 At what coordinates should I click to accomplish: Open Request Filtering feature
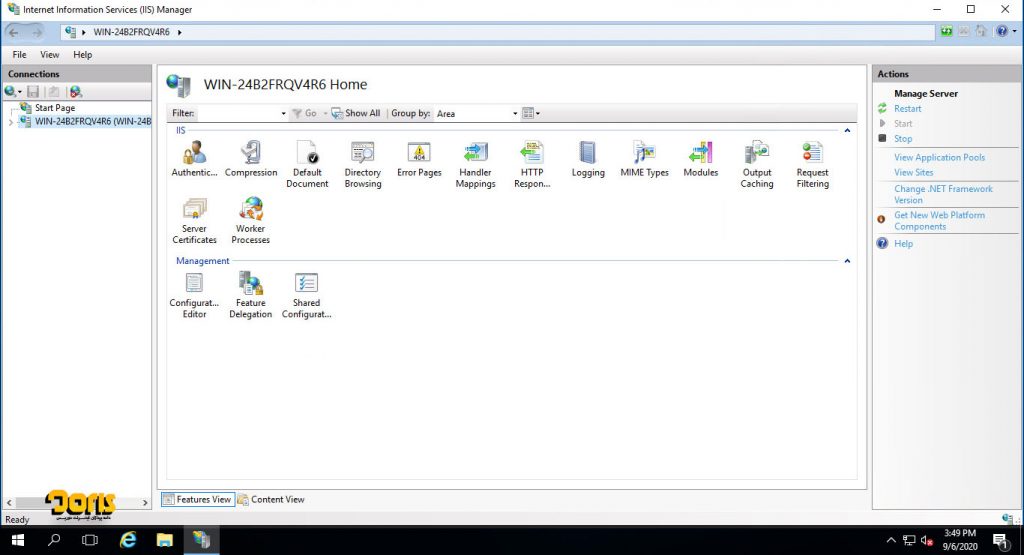click(x=812, y=165)
